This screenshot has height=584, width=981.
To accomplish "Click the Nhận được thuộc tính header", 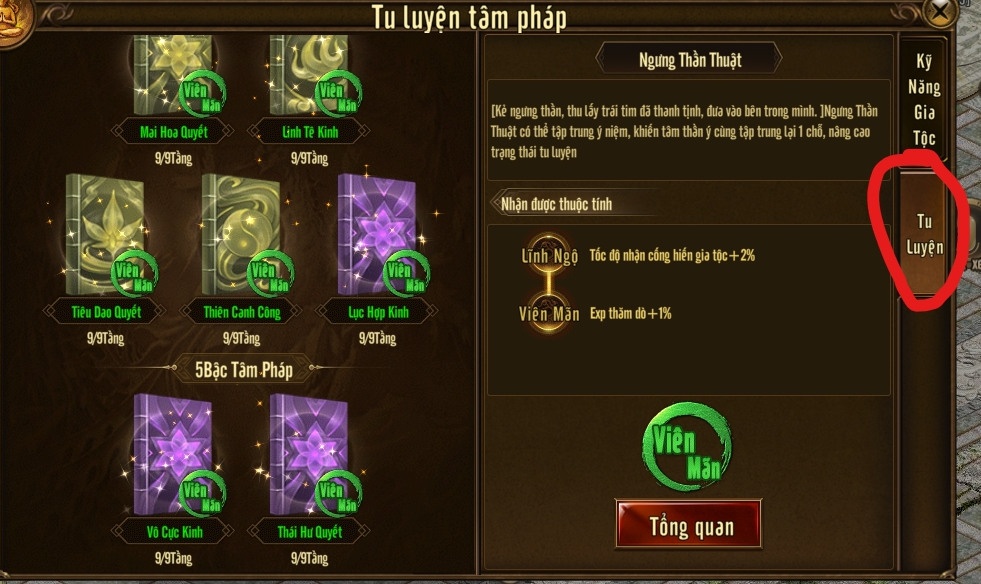I will pos(556,203).
